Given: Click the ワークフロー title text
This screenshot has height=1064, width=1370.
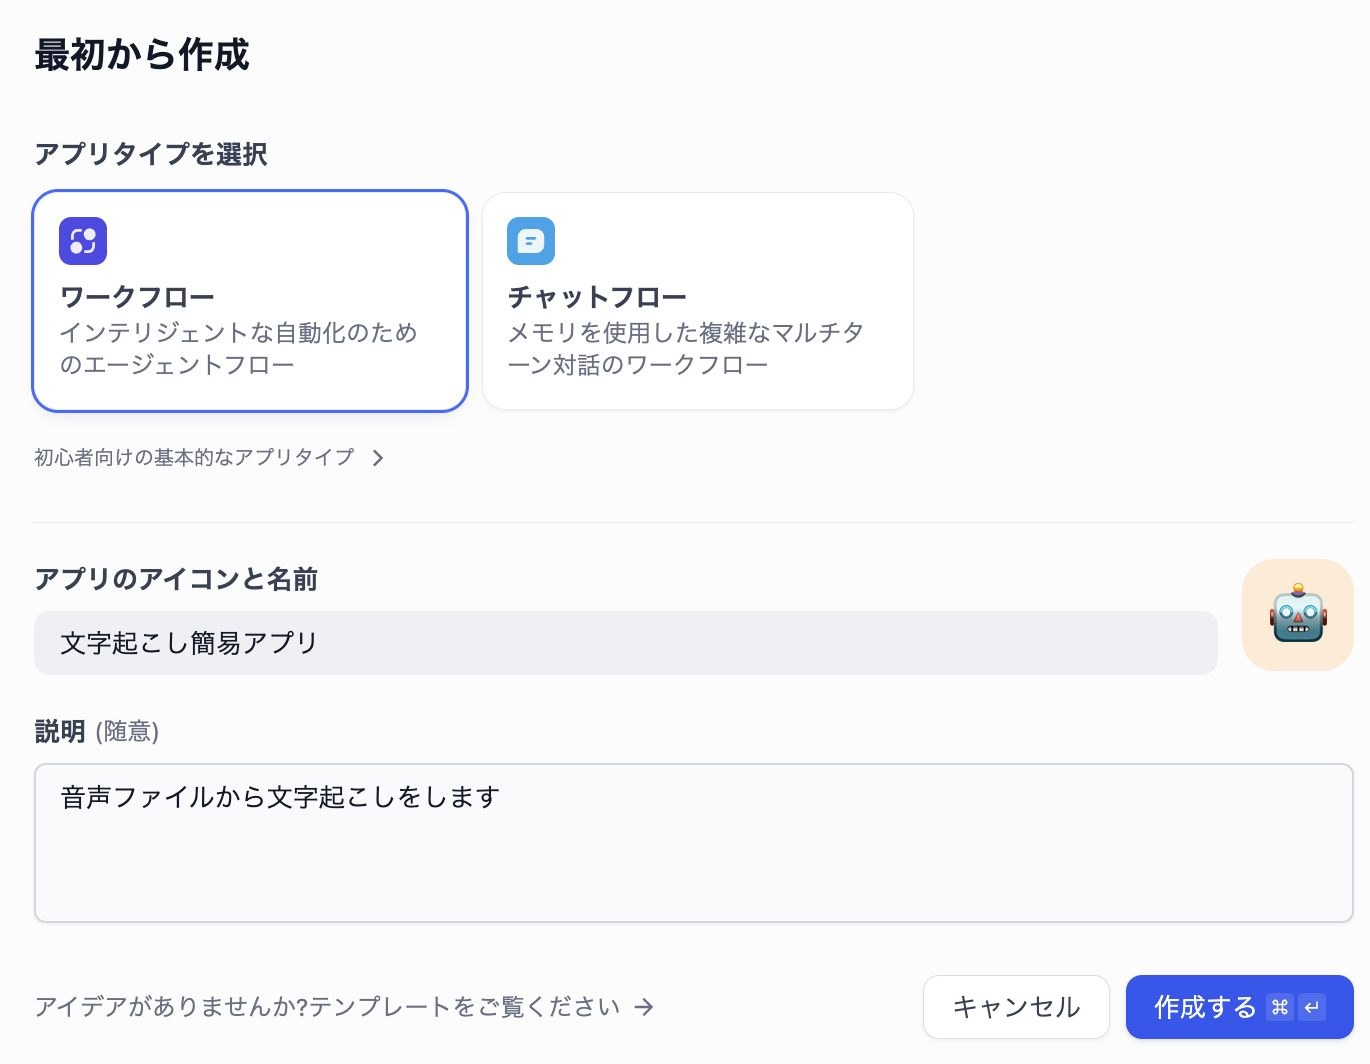Looking at the screenshot, I should pyautogui.click(x=137, y=297).
